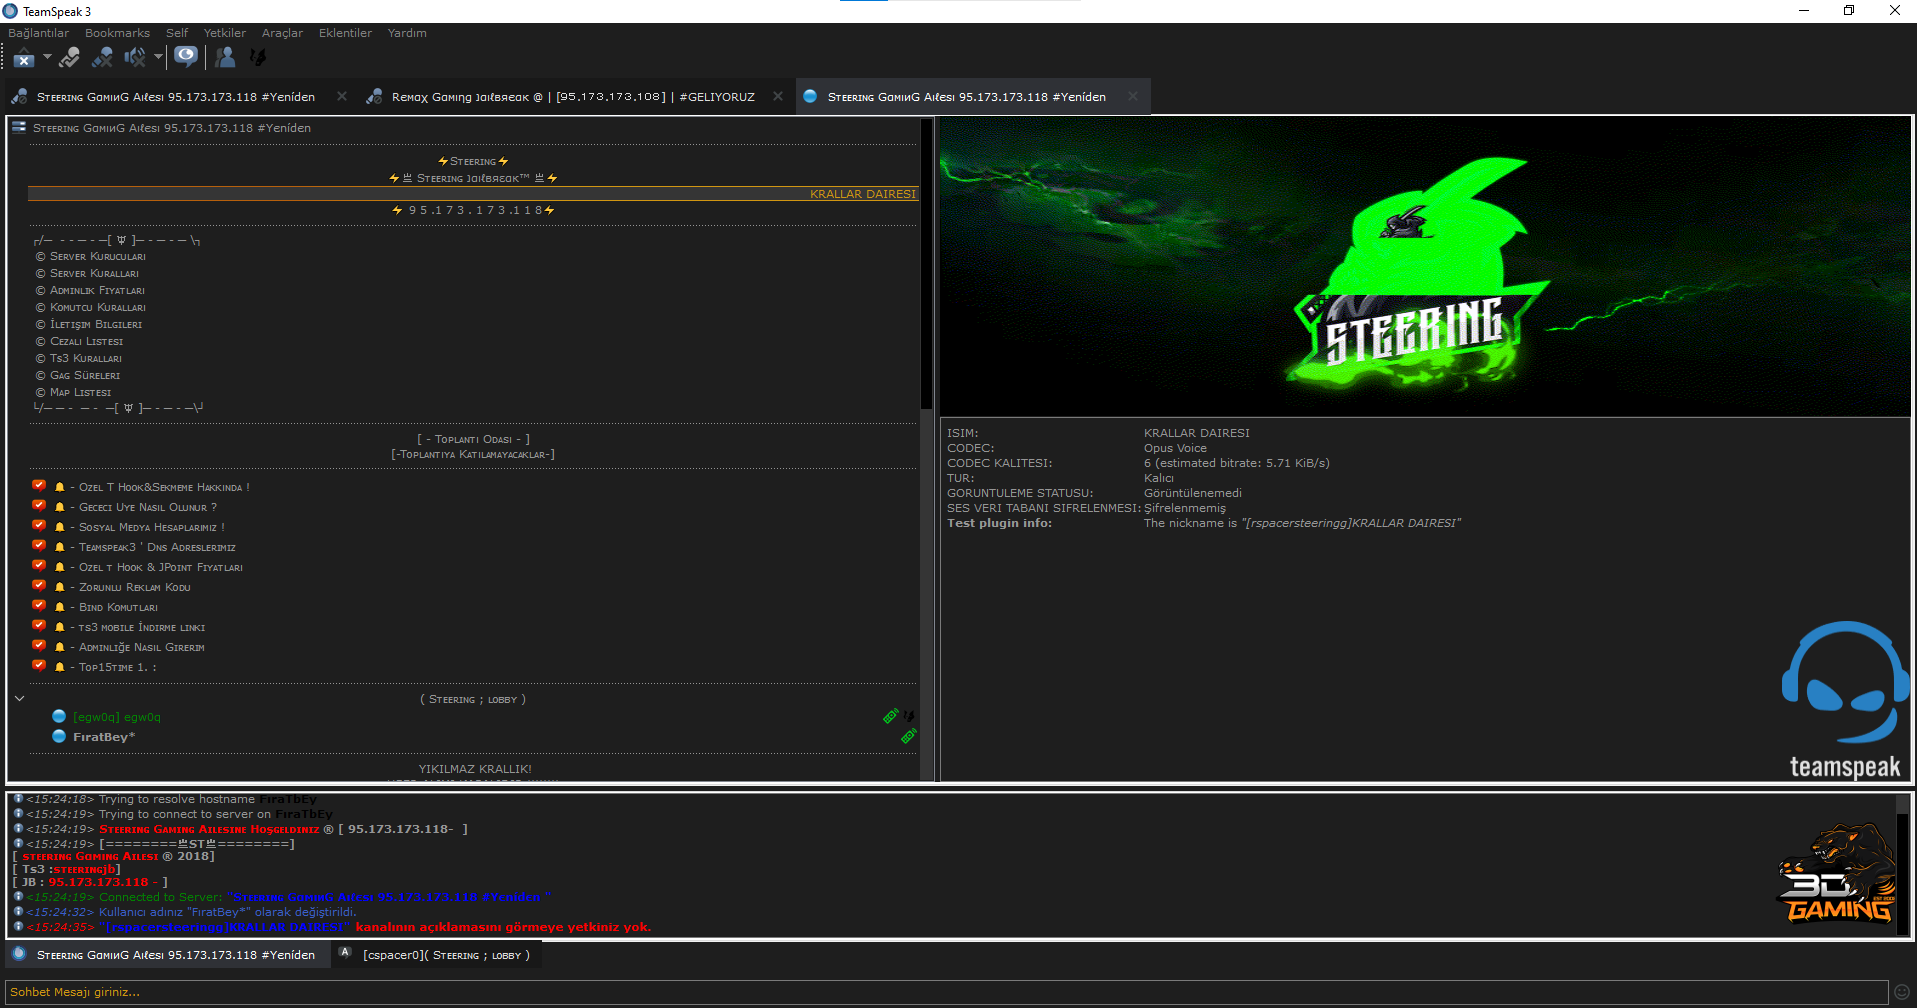The image size is (1917, 1008).
Task: Open the Eklentiler menu
Action: tap(345, 33)
